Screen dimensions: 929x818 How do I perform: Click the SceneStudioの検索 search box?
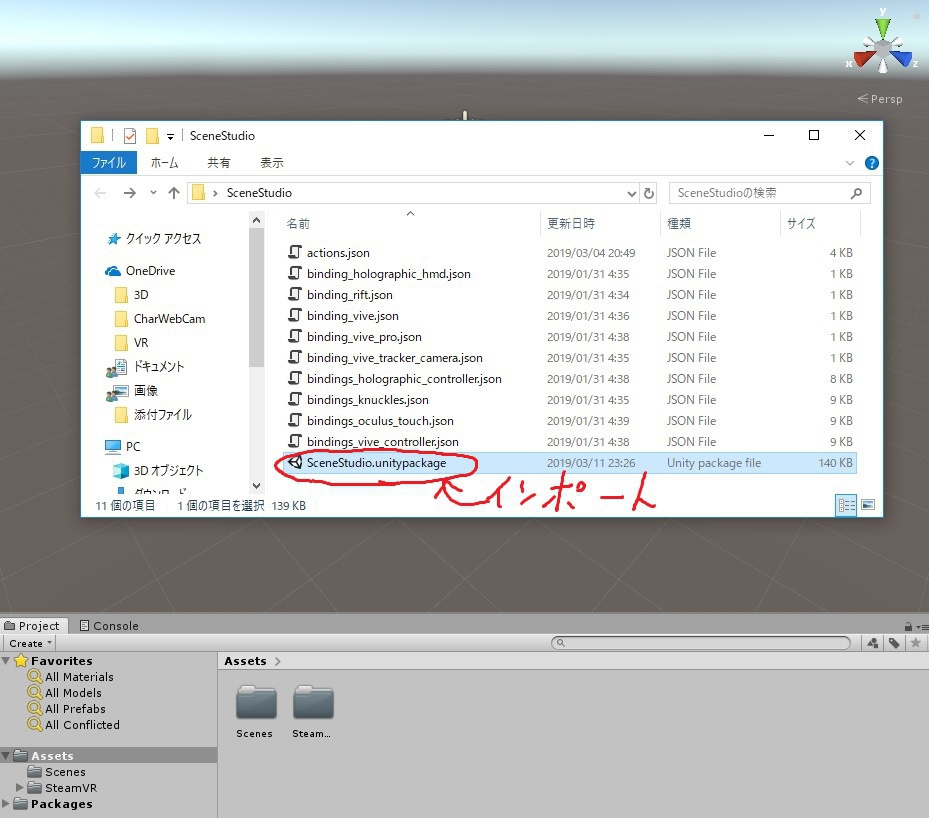pos(770,193)
